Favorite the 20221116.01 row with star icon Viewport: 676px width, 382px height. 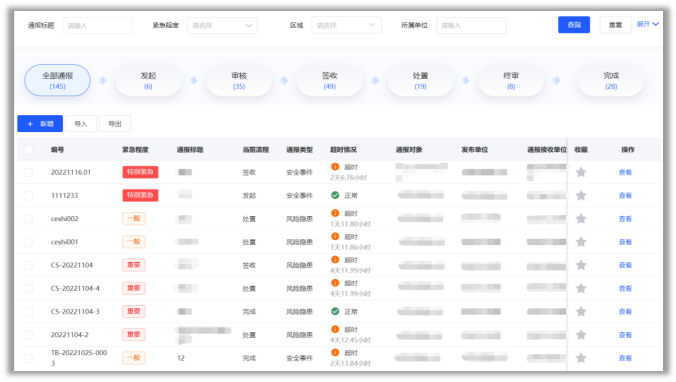[x=581, y=172]
